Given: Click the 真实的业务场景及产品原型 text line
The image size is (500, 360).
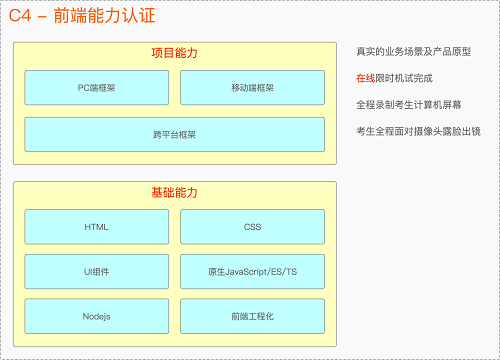Looking at the screenshot, I should (x=413, y=52).
